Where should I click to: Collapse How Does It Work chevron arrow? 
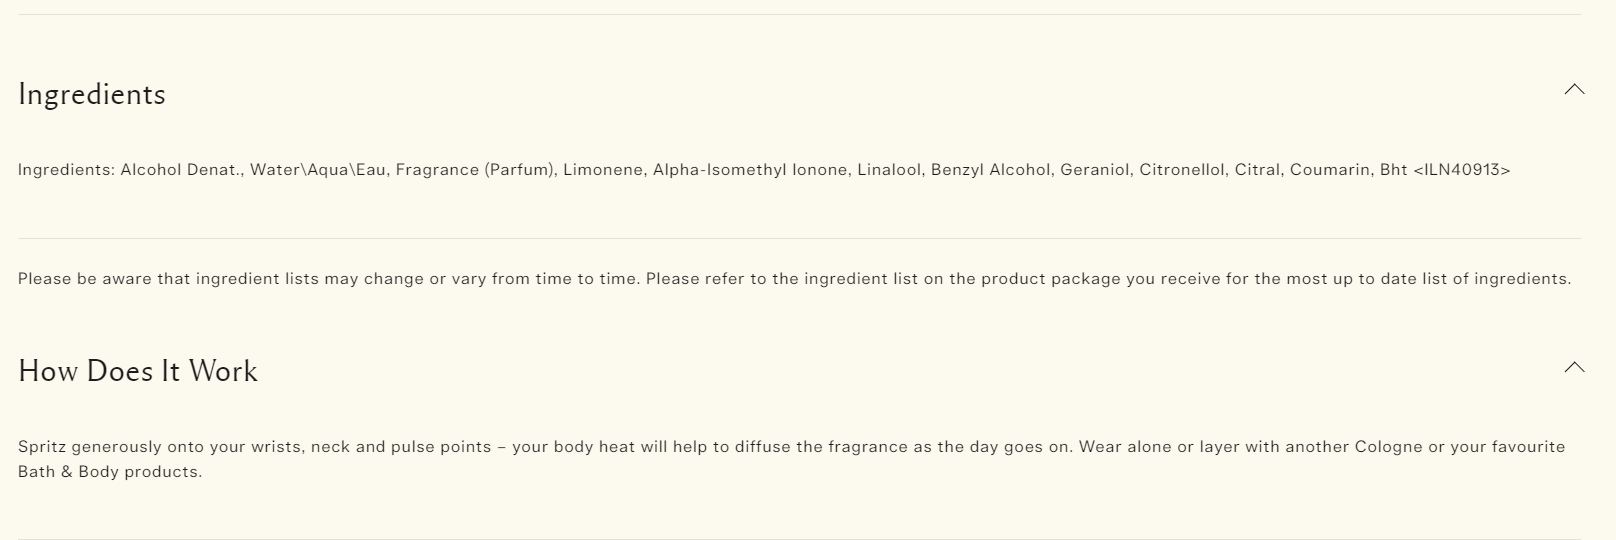point(1574,368)
